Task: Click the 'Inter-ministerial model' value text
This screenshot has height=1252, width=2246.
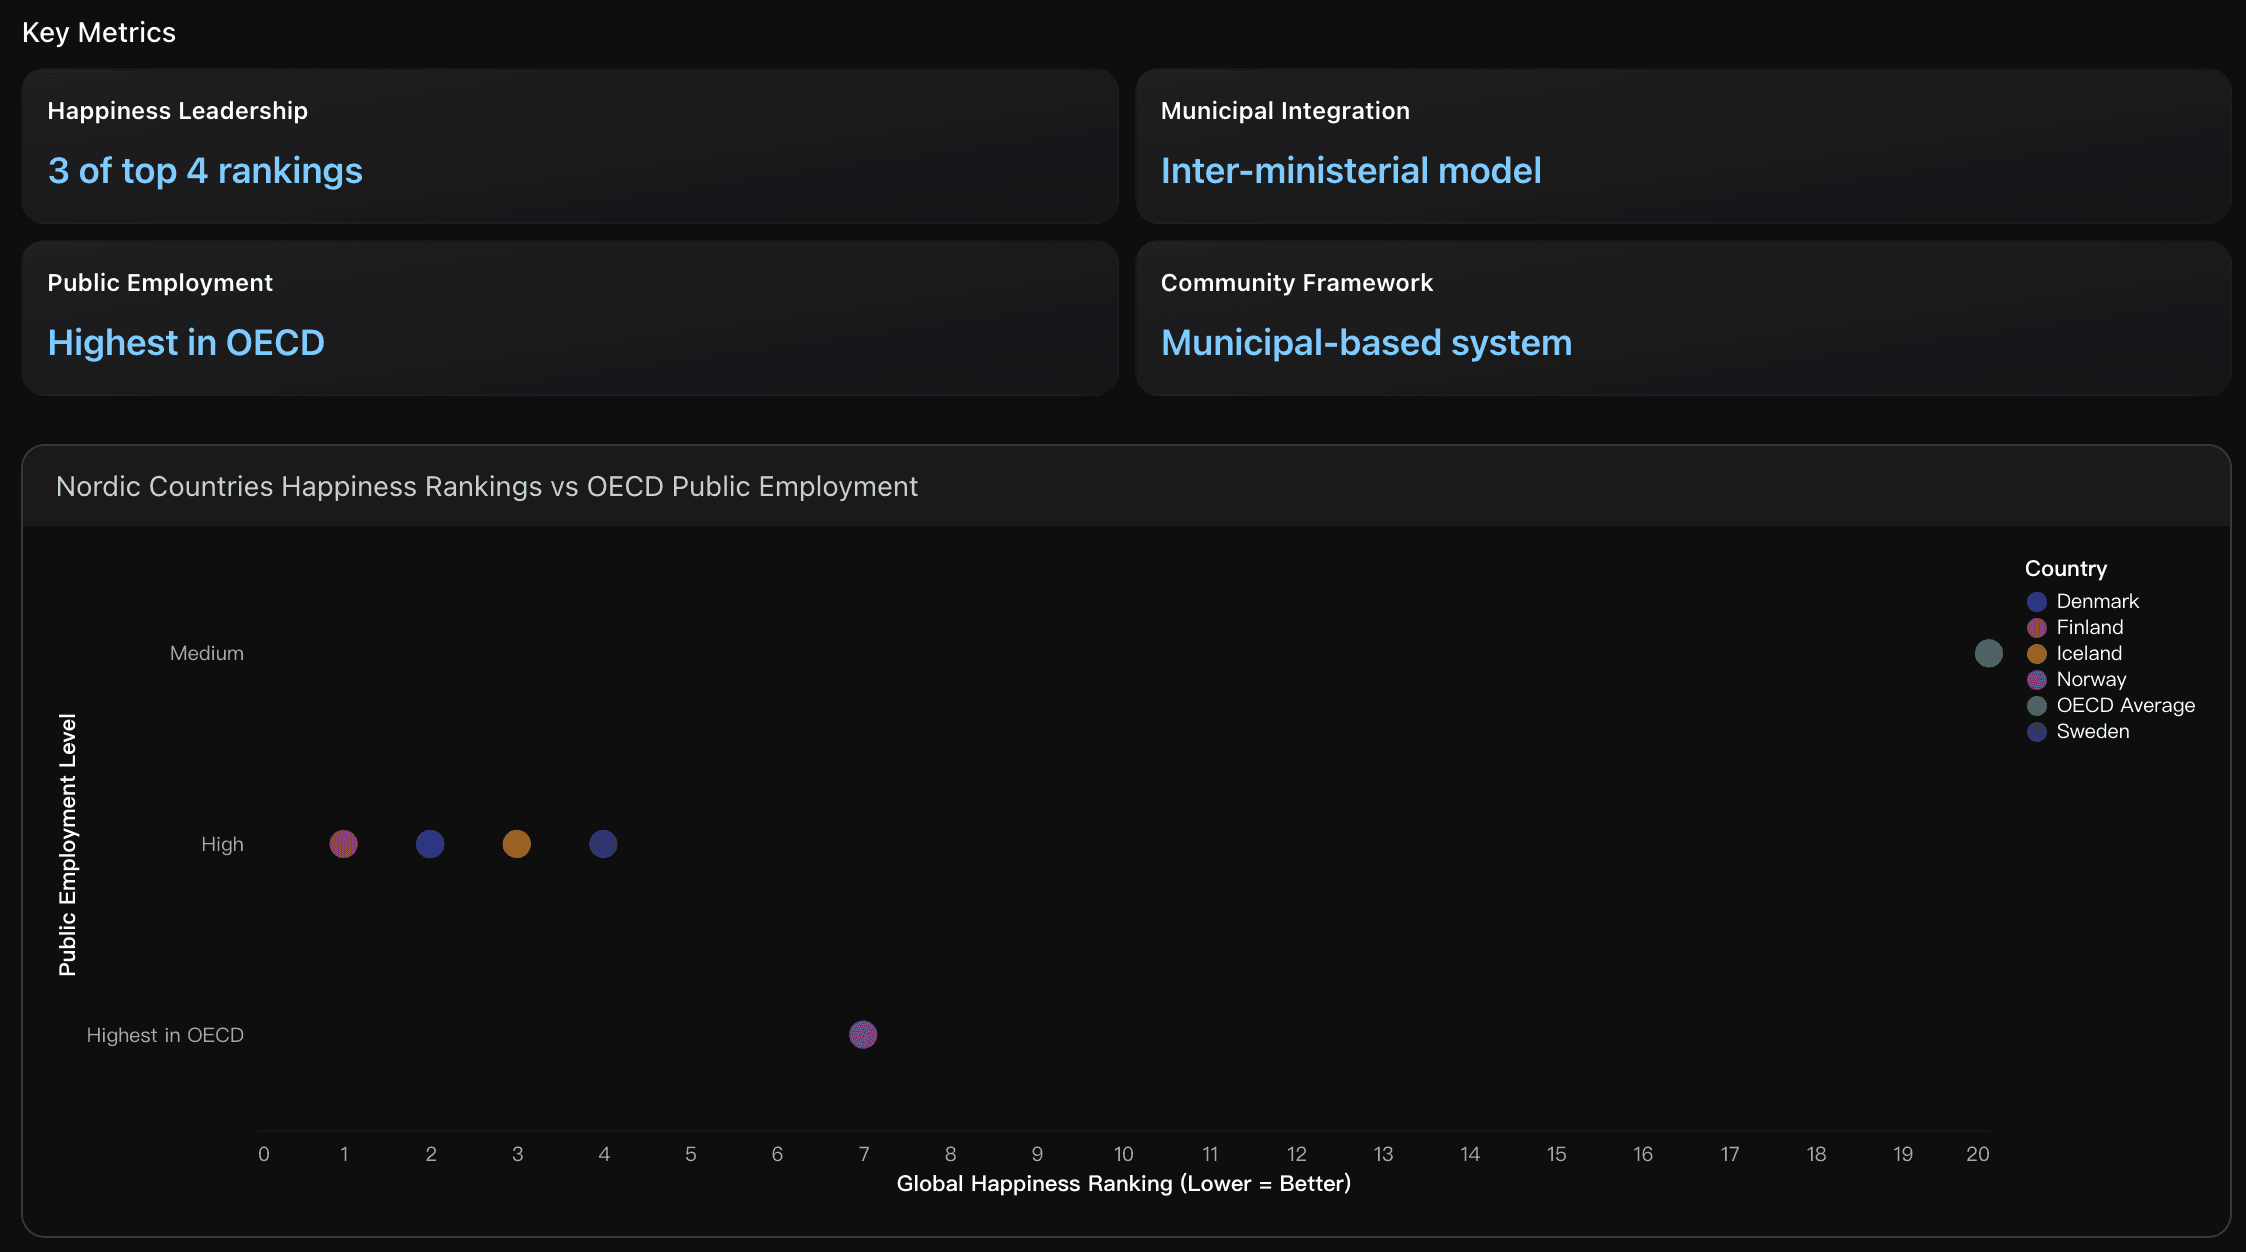Action: click(x=1350, y=171)
